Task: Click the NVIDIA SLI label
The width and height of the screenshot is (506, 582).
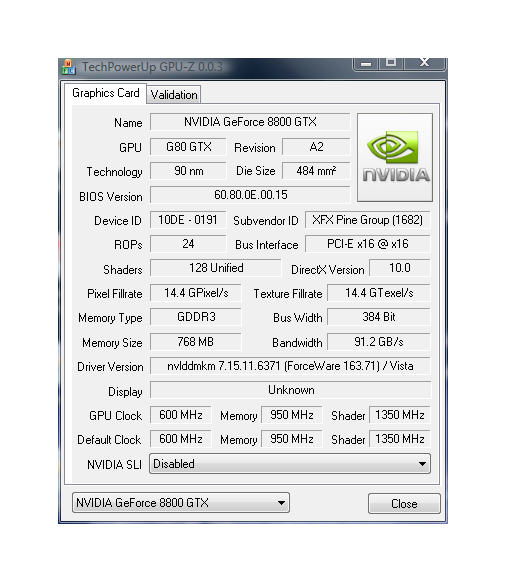Action: coord(114,464)
